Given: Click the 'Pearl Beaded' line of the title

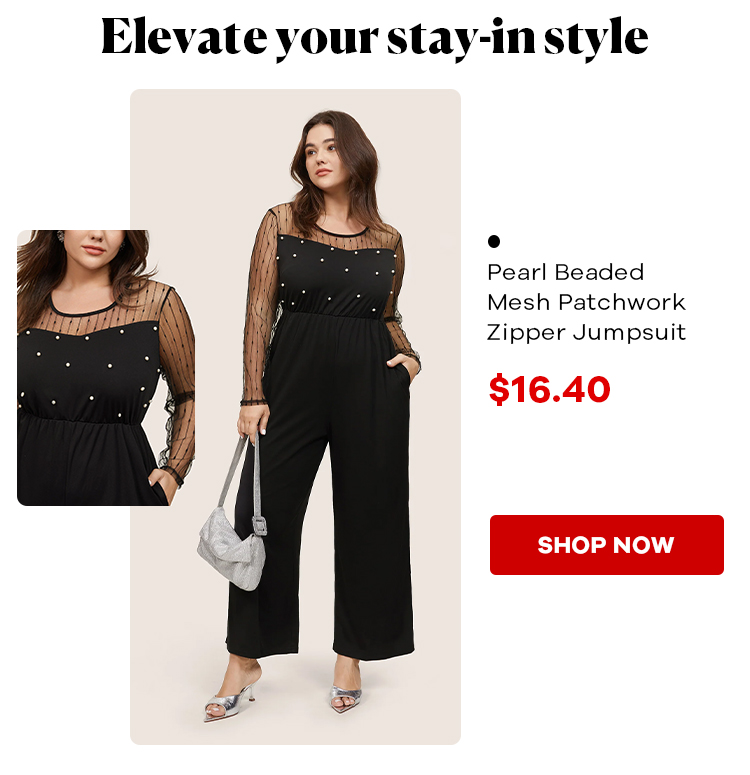Looking at the screenshot, I should 566,272.
